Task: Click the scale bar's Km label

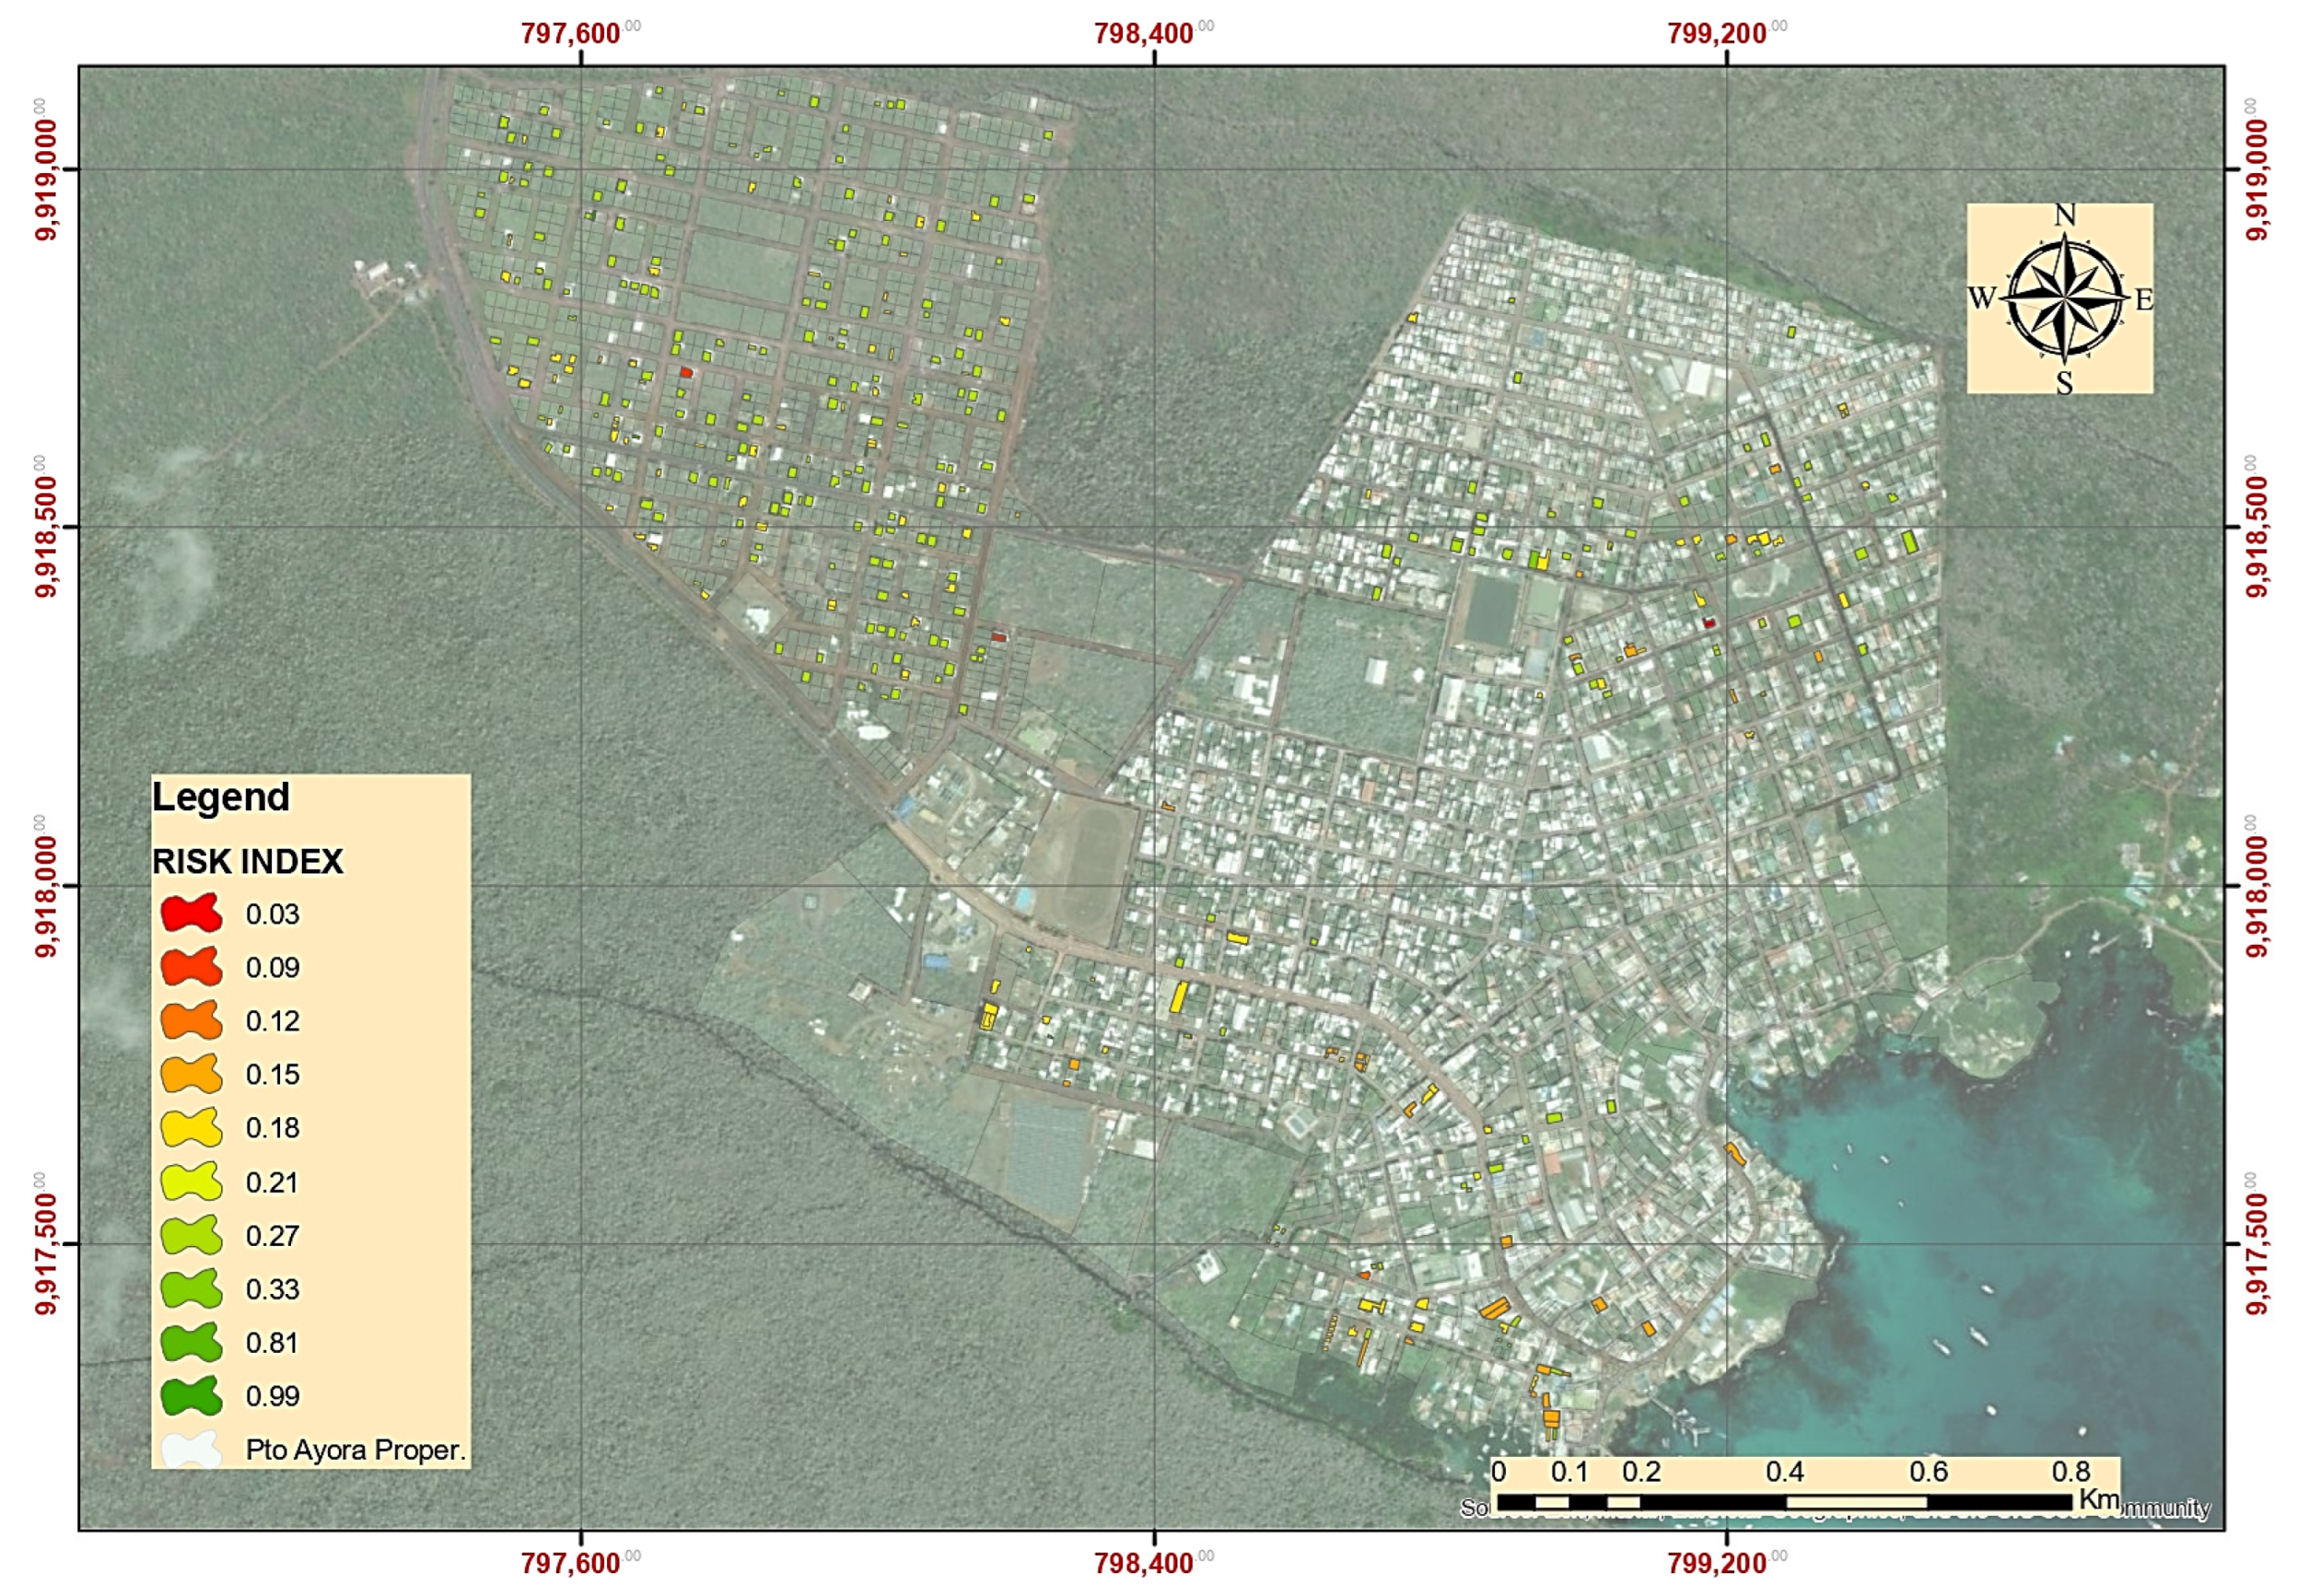Action: click(2099, 1499)
